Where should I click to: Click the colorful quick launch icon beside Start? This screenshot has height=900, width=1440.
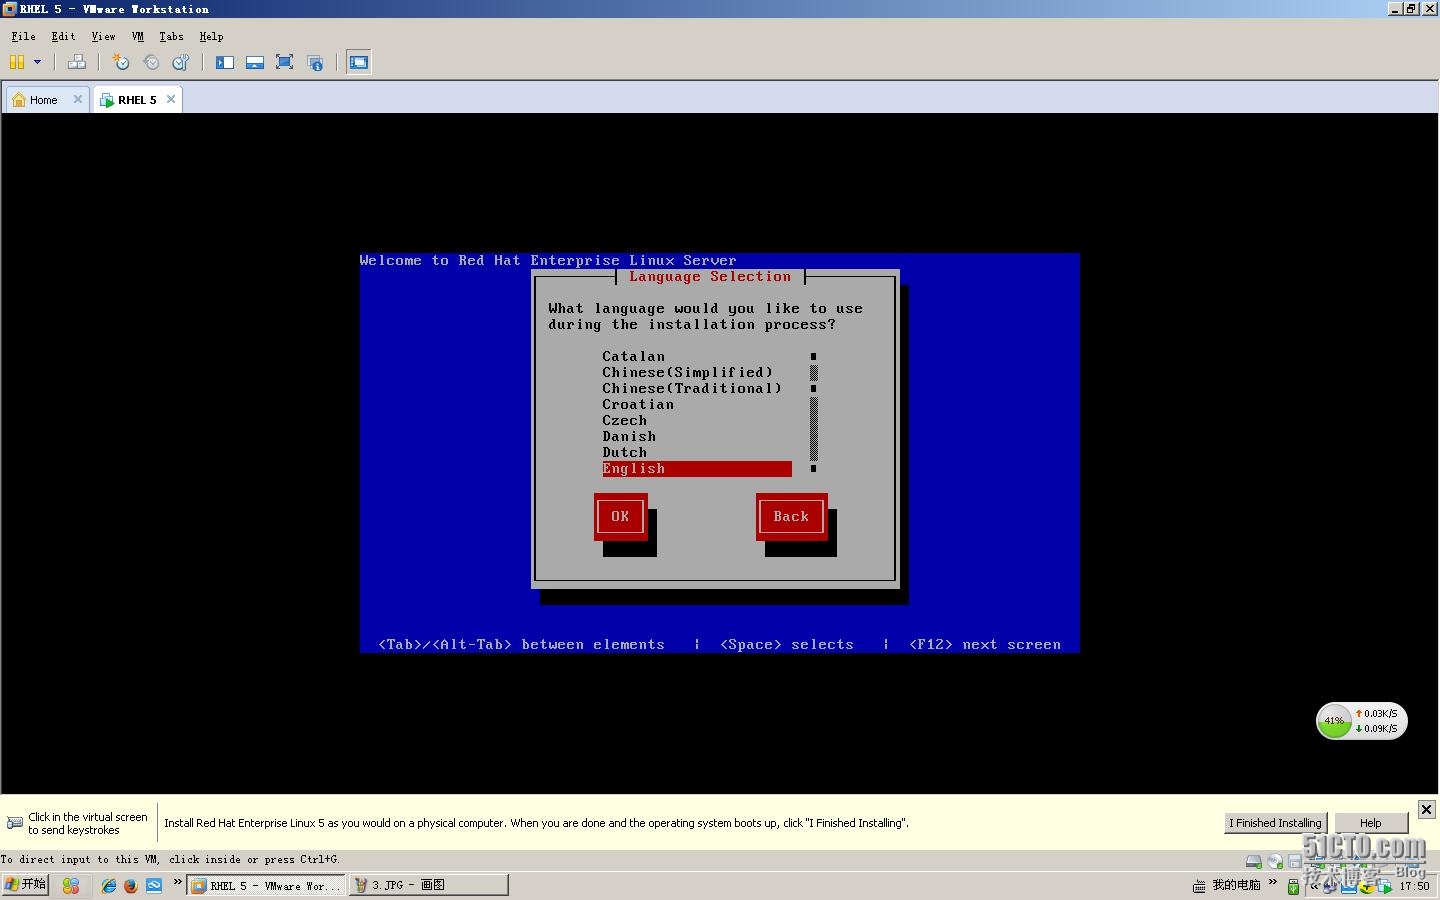tap(71, 886)
